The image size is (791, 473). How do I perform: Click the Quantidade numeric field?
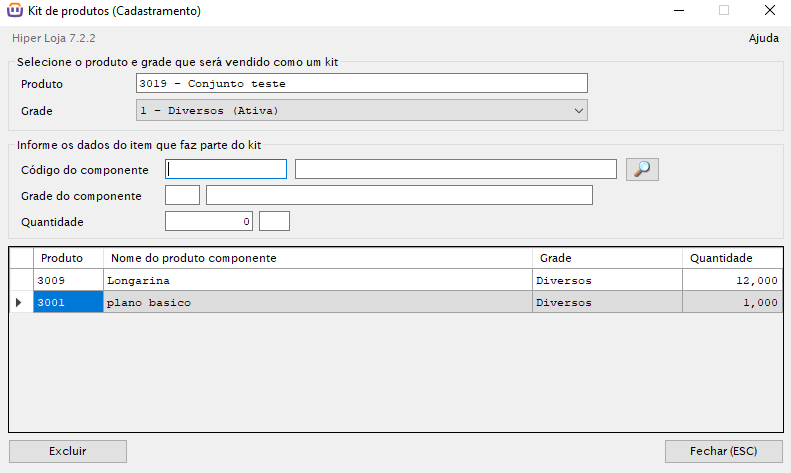point(209,221)
